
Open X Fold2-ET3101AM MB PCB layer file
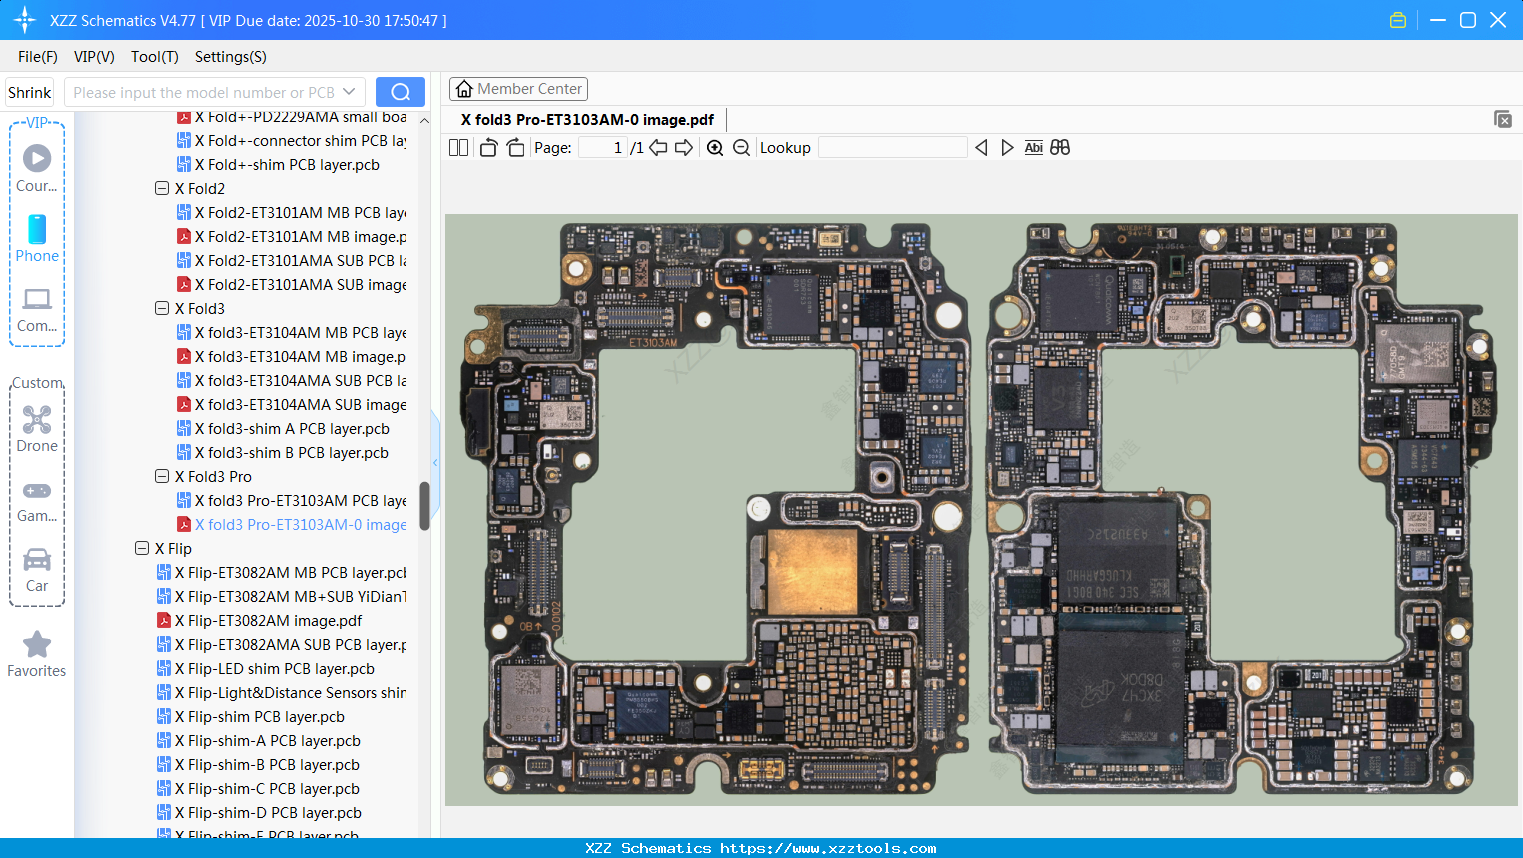292,212
